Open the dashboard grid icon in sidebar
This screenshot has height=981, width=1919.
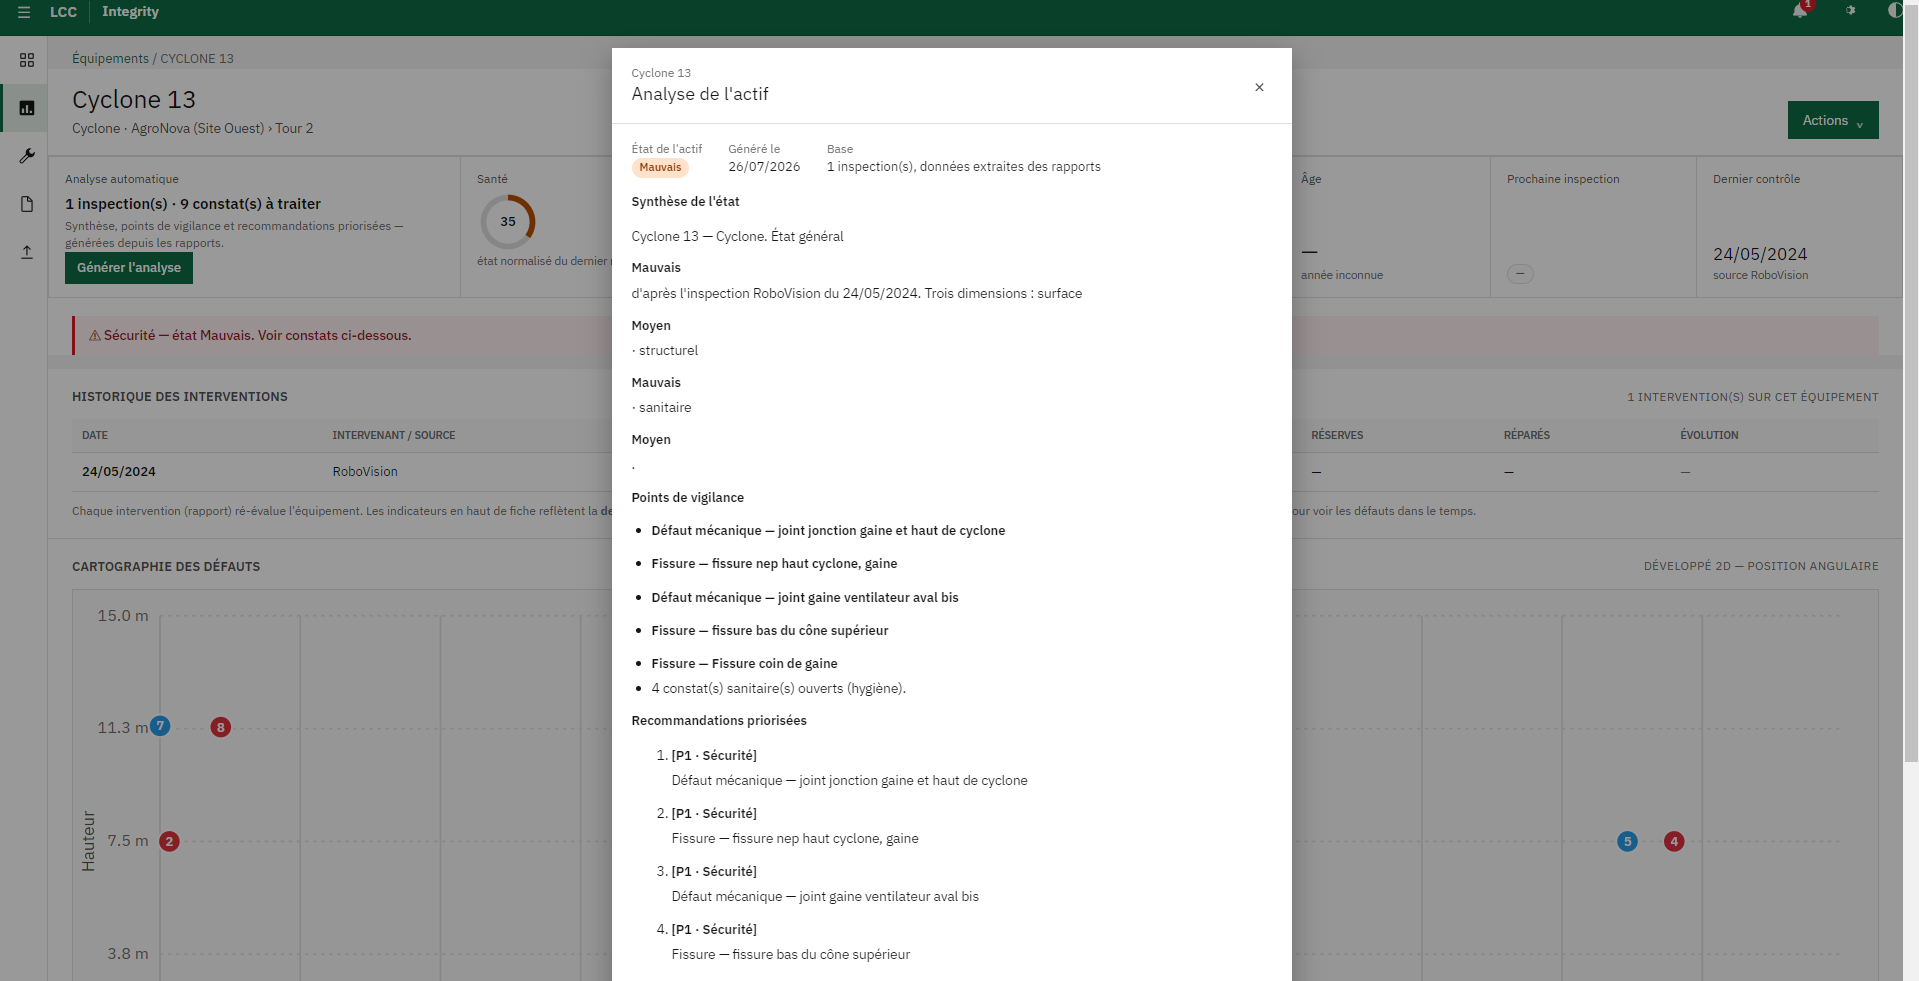[27, 60]
